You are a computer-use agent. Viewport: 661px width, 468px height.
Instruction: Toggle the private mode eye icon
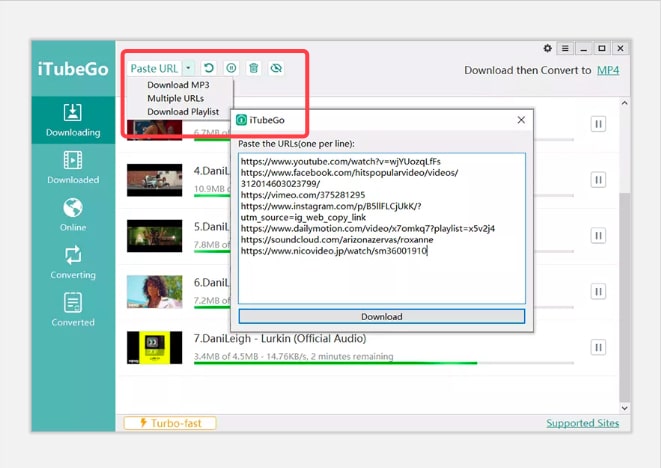(x=276, y=68)
